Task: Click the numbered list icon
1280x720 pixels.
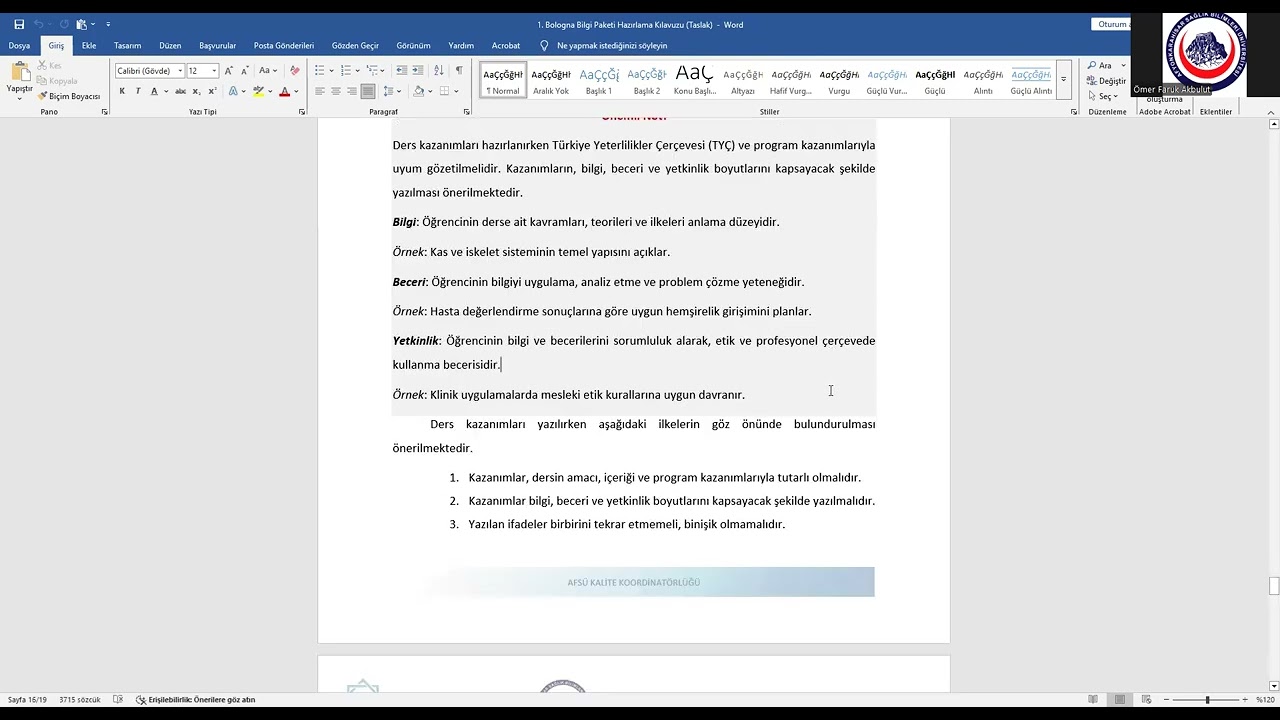Action: coord(346,71)
